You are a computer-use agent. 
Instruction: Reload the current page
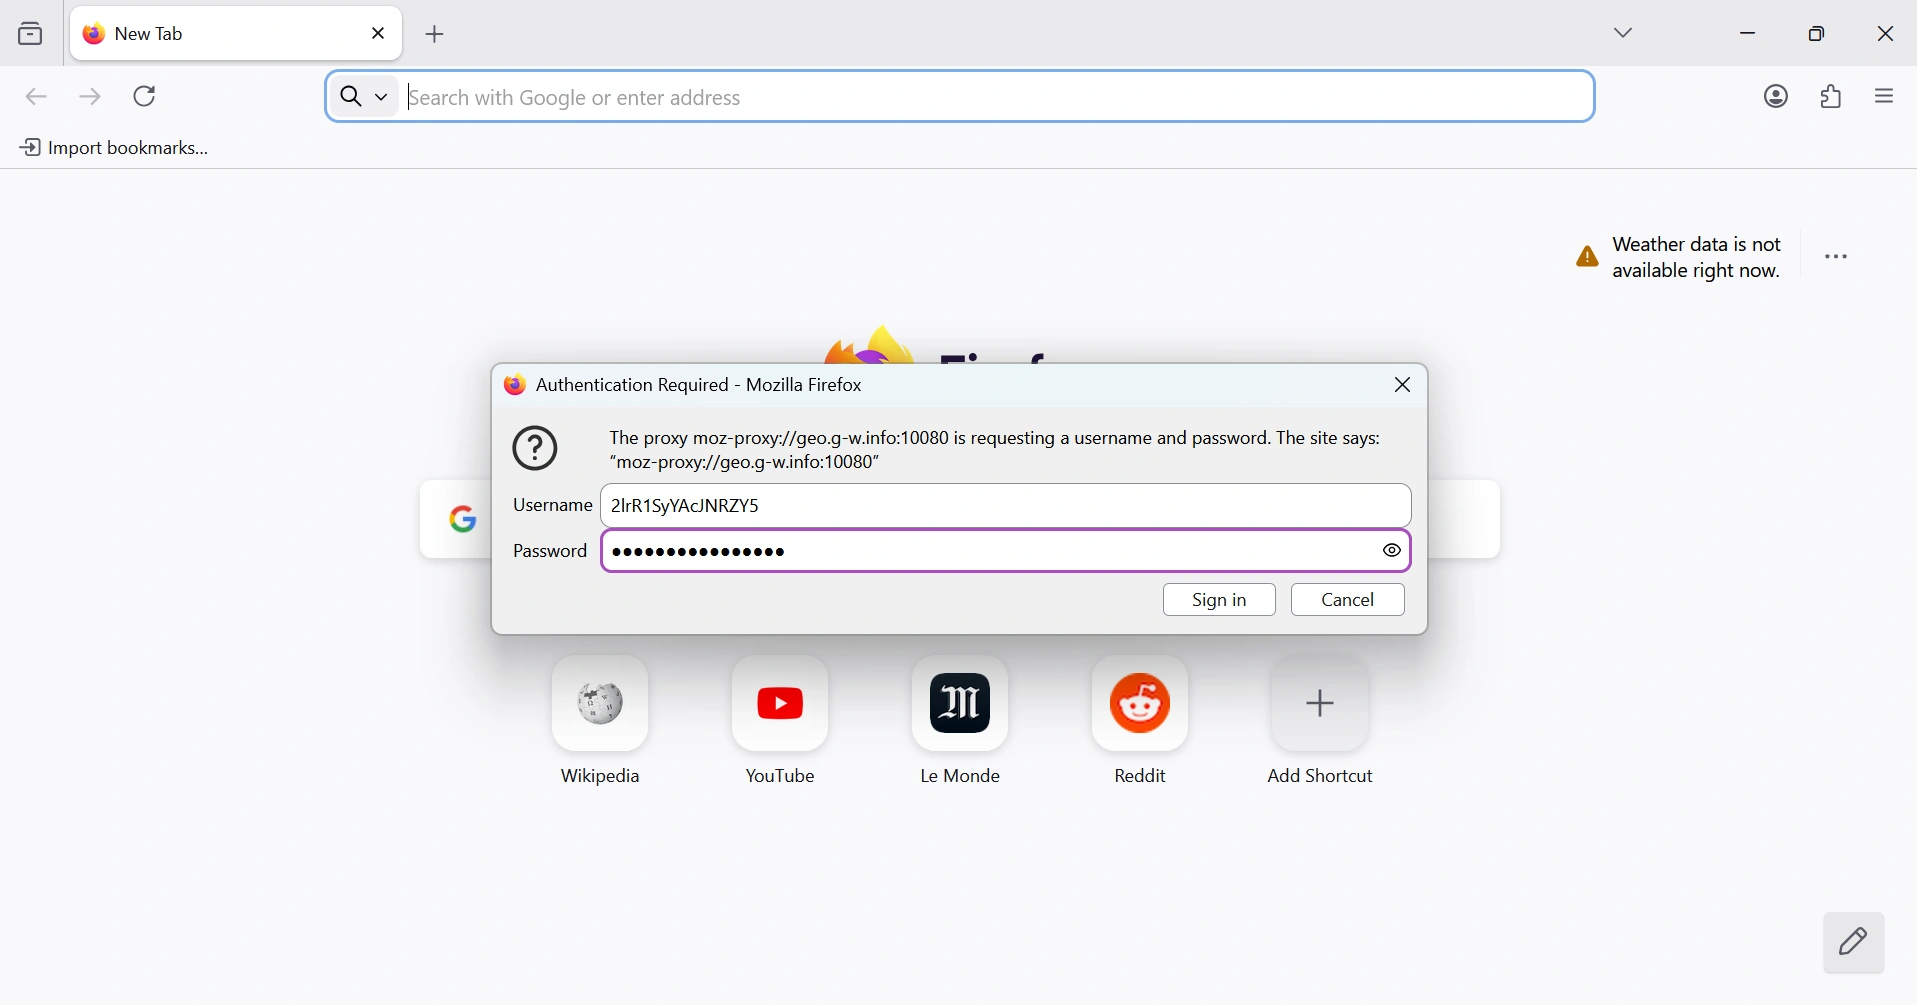point(146,97)
